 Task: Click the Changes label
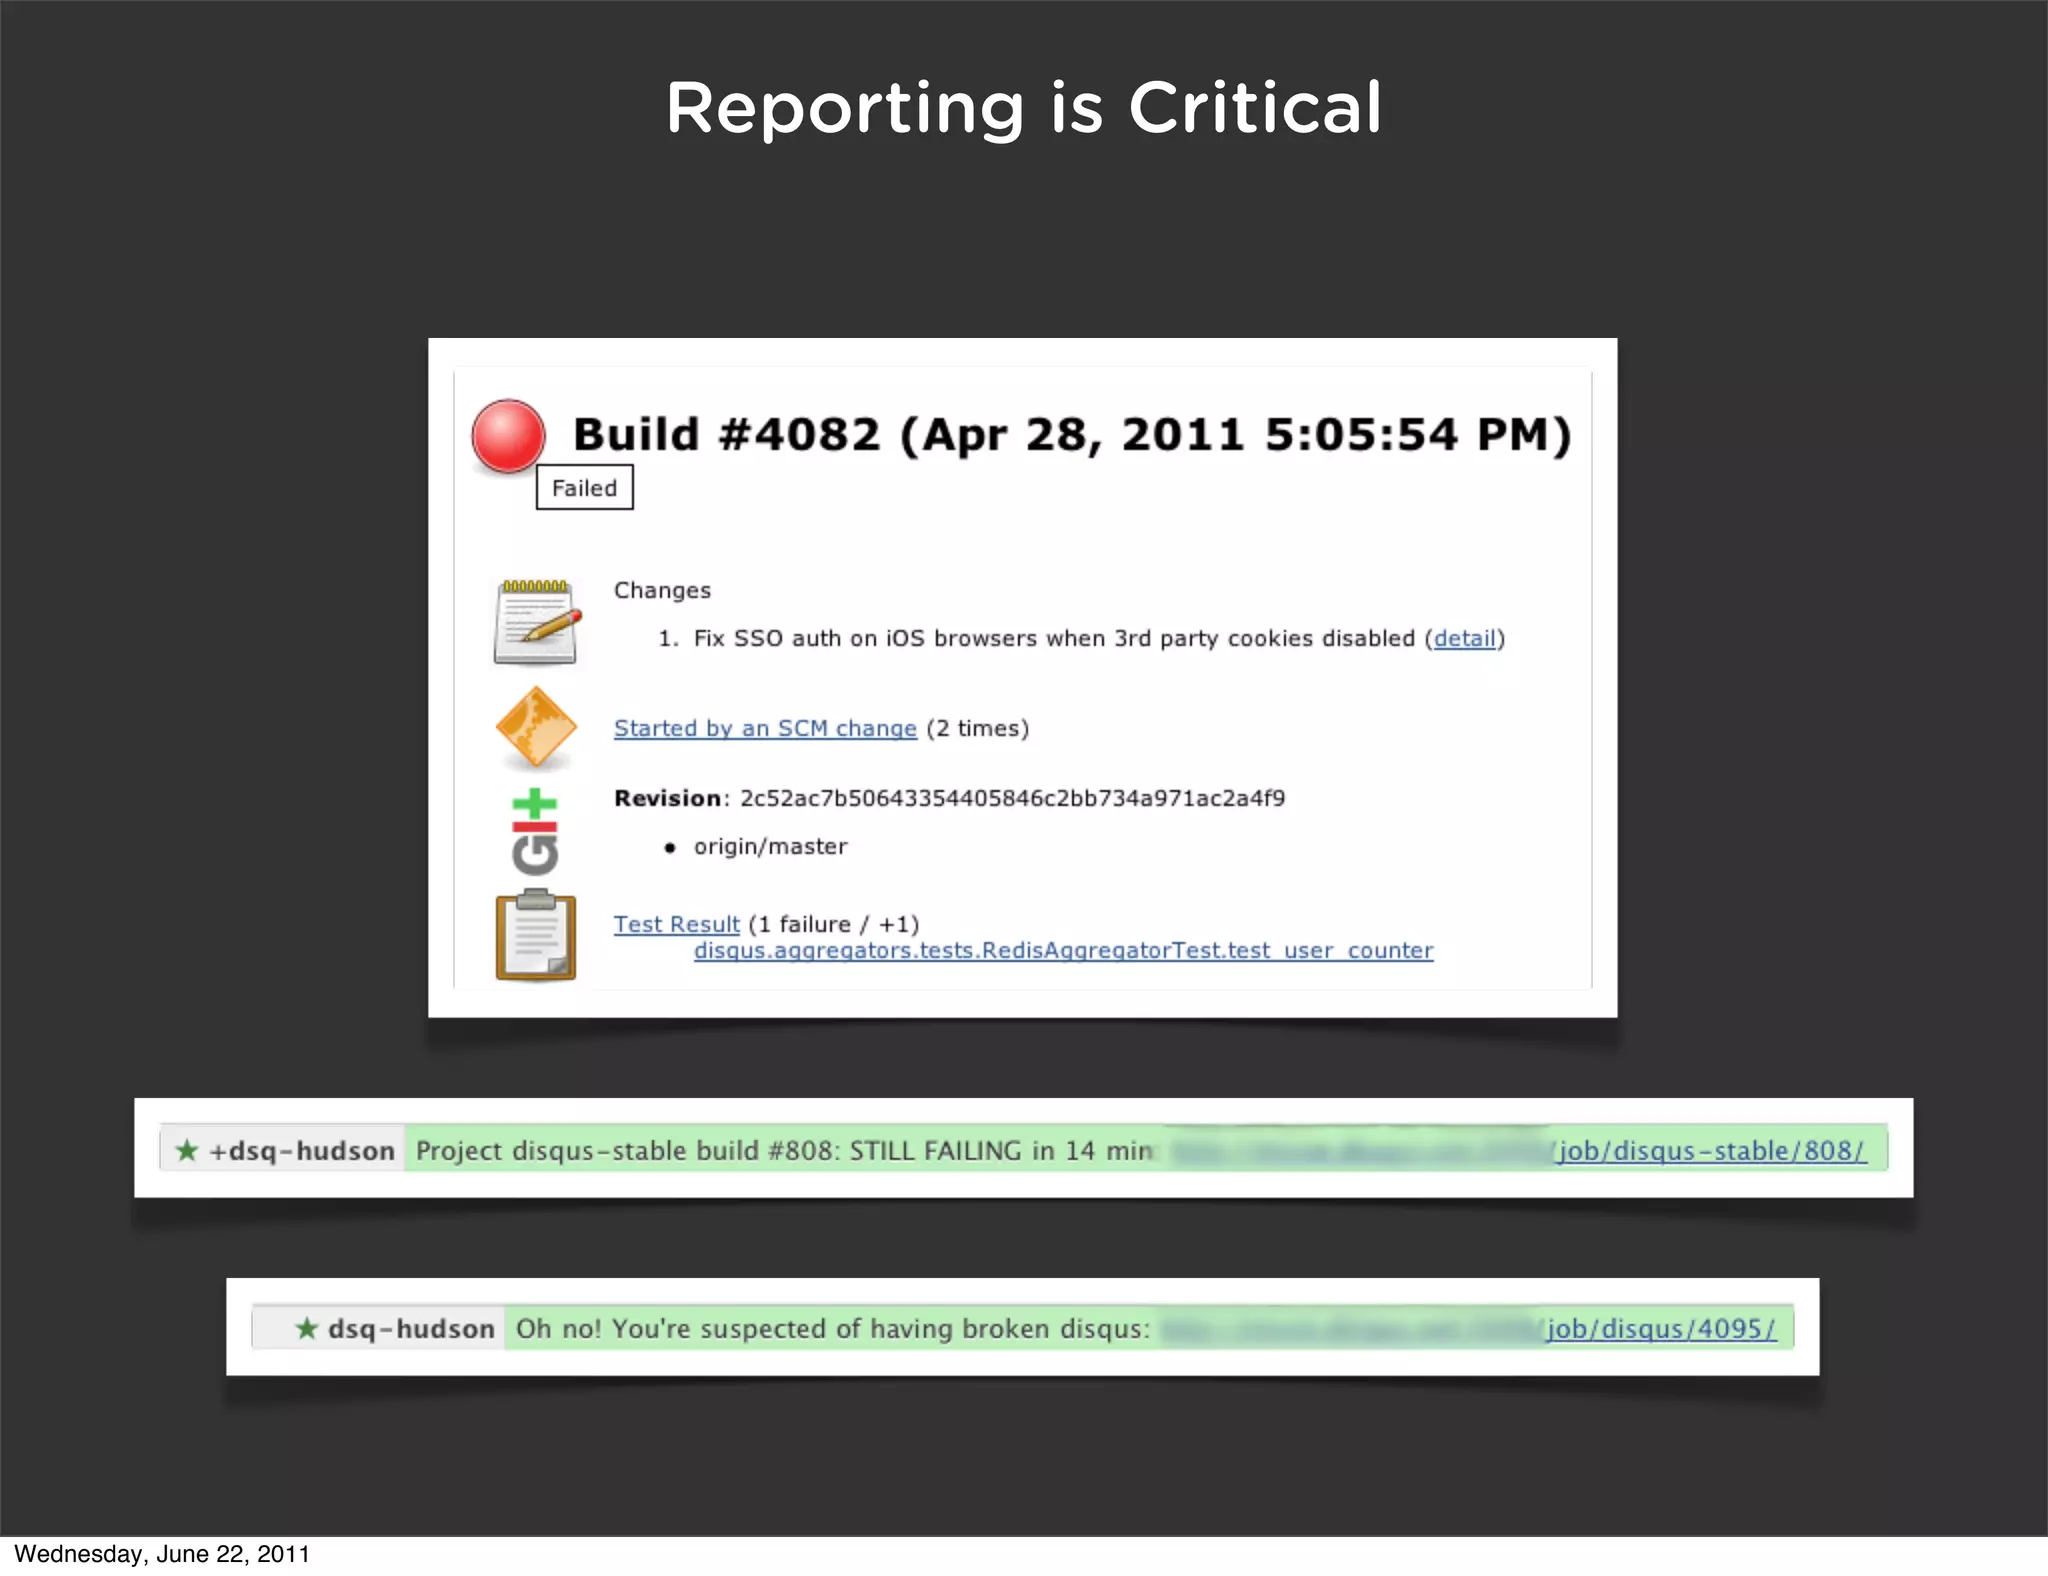click(x=662, y=590)
